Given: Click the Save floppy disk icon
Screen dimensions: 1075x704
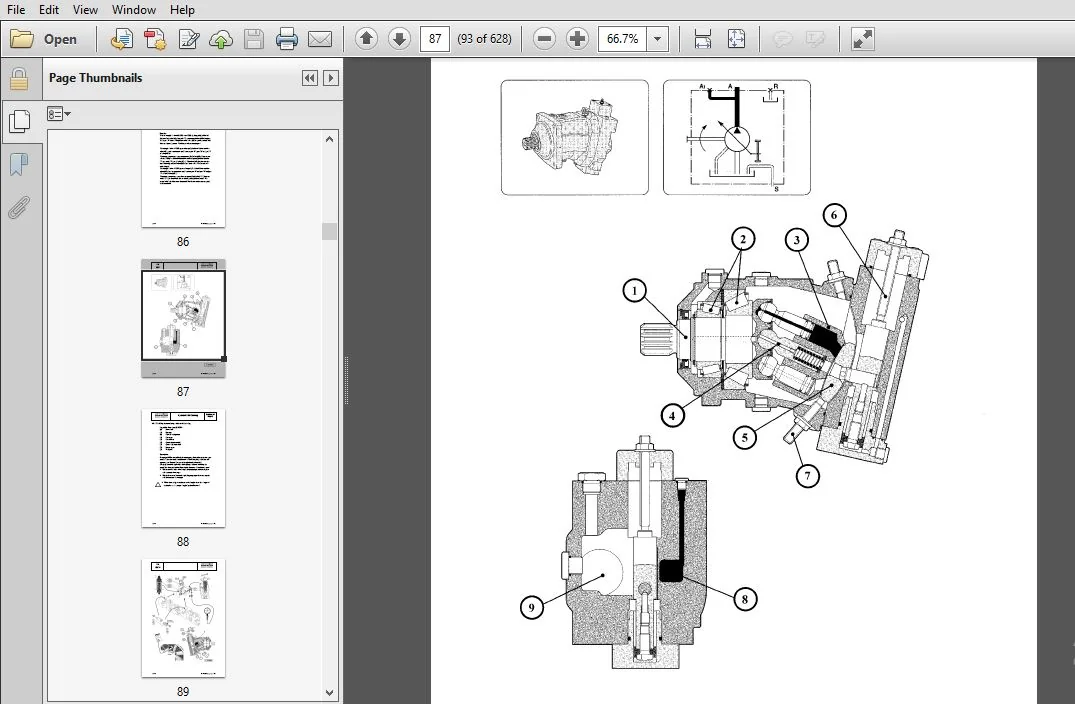Looking at the screenshot, I should coord(254,39).
